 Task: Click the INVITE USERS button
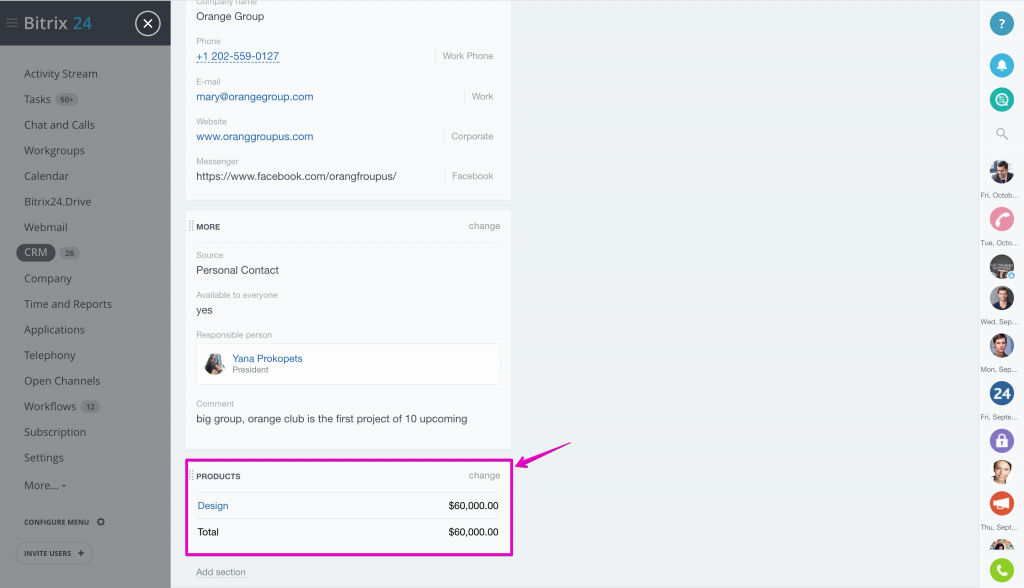click(x=54, y=553)
